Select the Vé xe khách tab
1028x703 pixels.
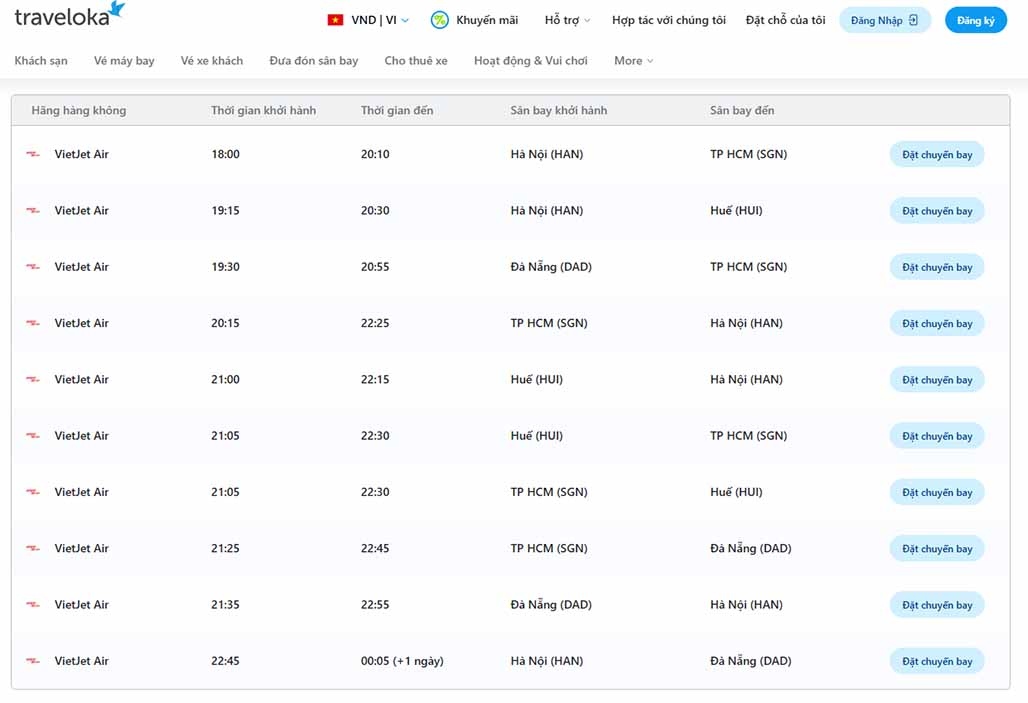(x=212, y=60)
